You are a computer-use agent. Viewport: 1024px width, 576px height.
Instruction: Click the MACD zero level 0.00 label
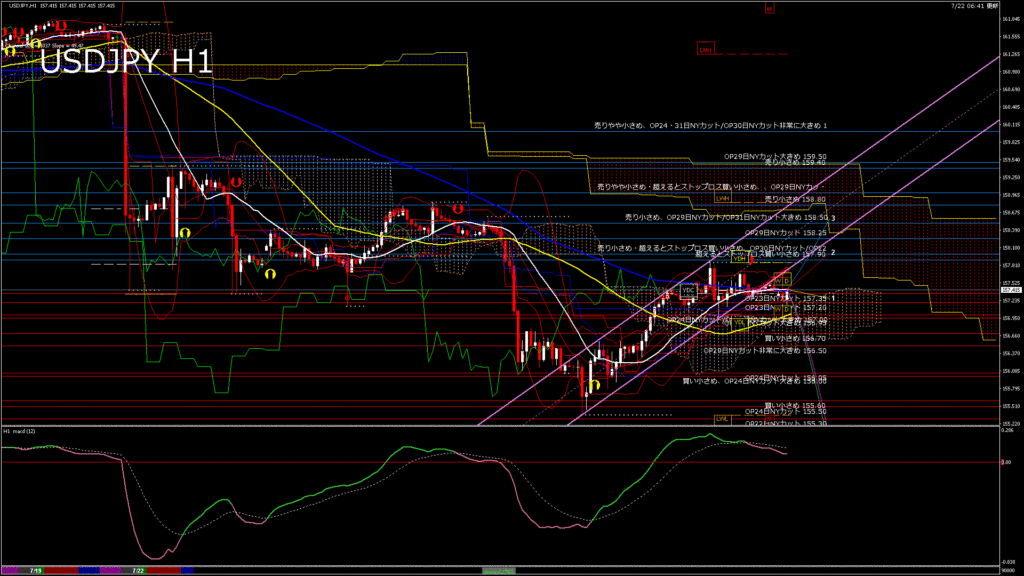pos(1006,462)
